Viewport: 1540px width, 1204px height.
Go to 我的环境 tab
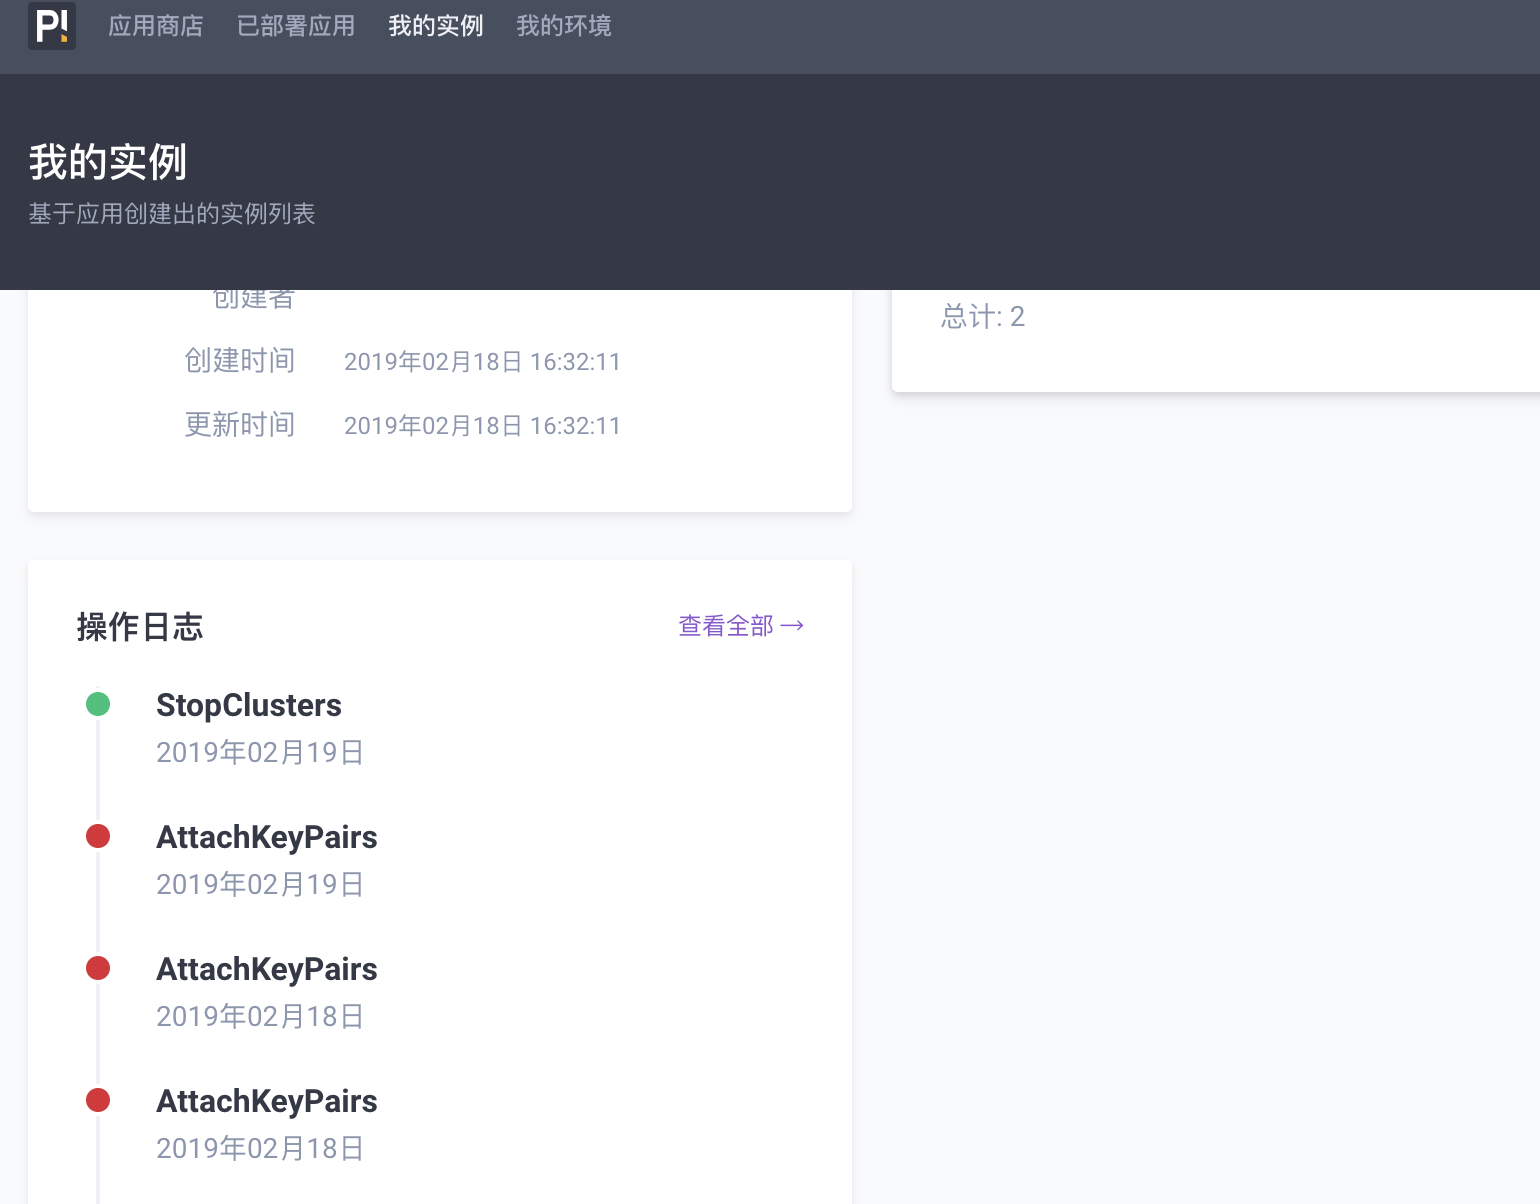tap(564, 26)
